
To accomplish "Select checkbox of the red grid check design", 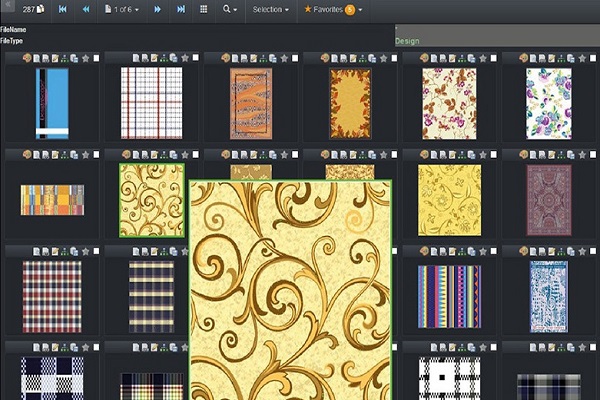I will pyautogui.click(x=196, y=58).
